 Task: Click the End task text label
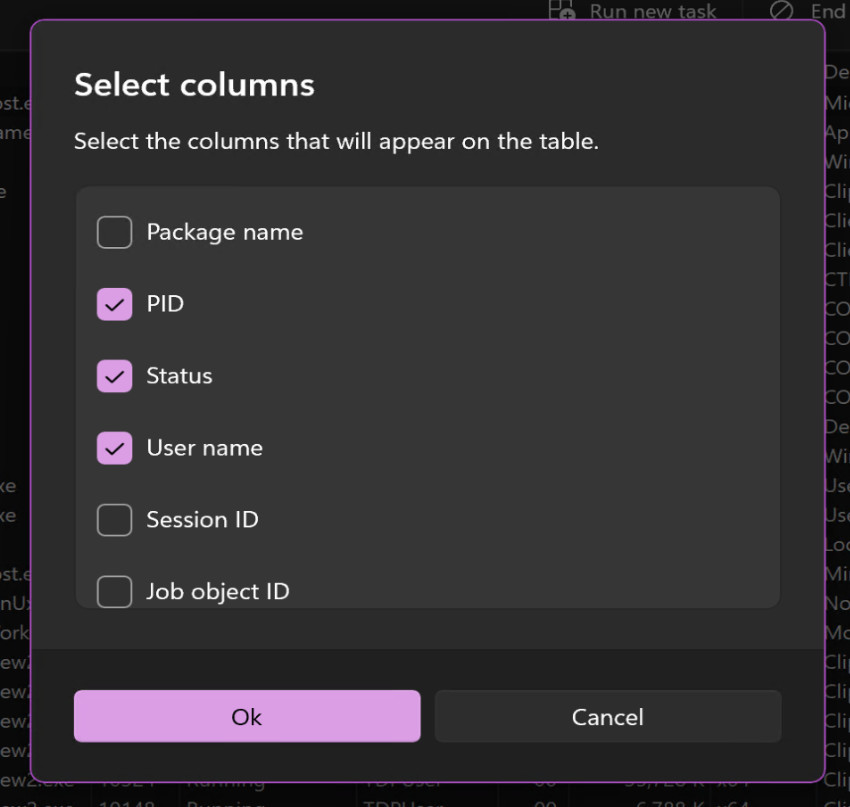(827, 11)
